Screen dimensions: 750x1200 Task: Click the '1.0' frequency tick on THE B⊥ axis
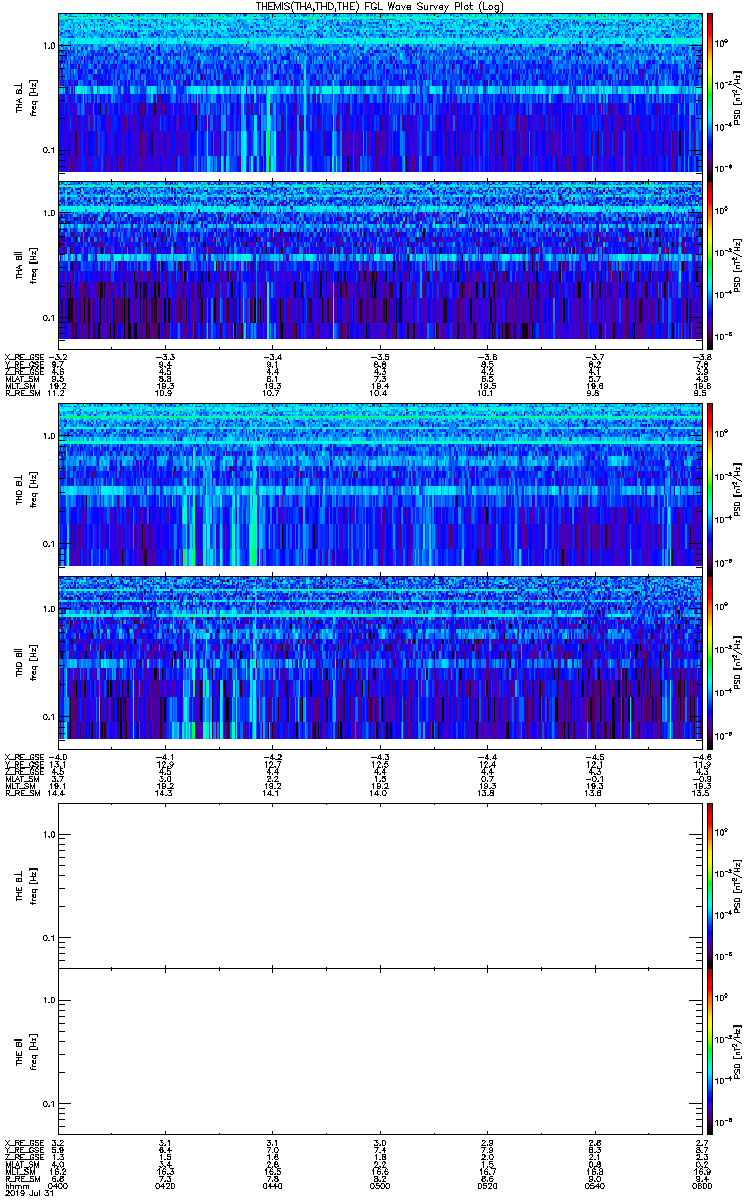click(x=48, y=834)
